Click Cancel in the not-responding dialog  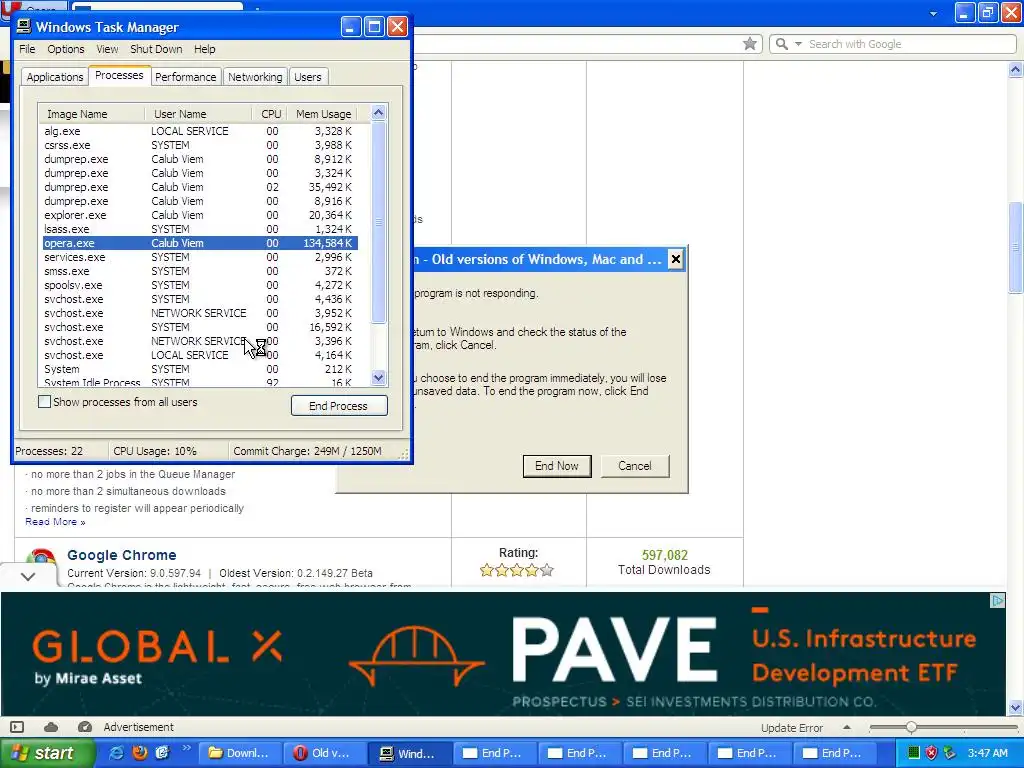point(635,466)
